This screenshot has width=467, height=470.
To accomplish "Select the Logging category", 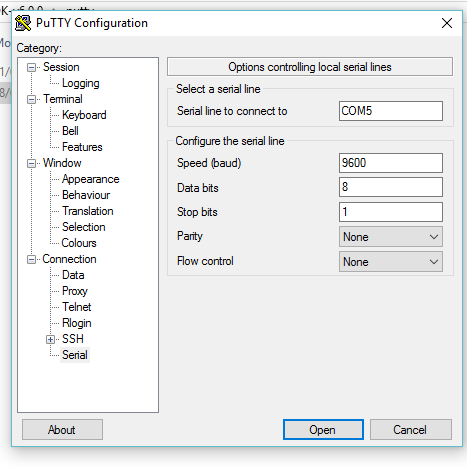I will pos(81,83).
